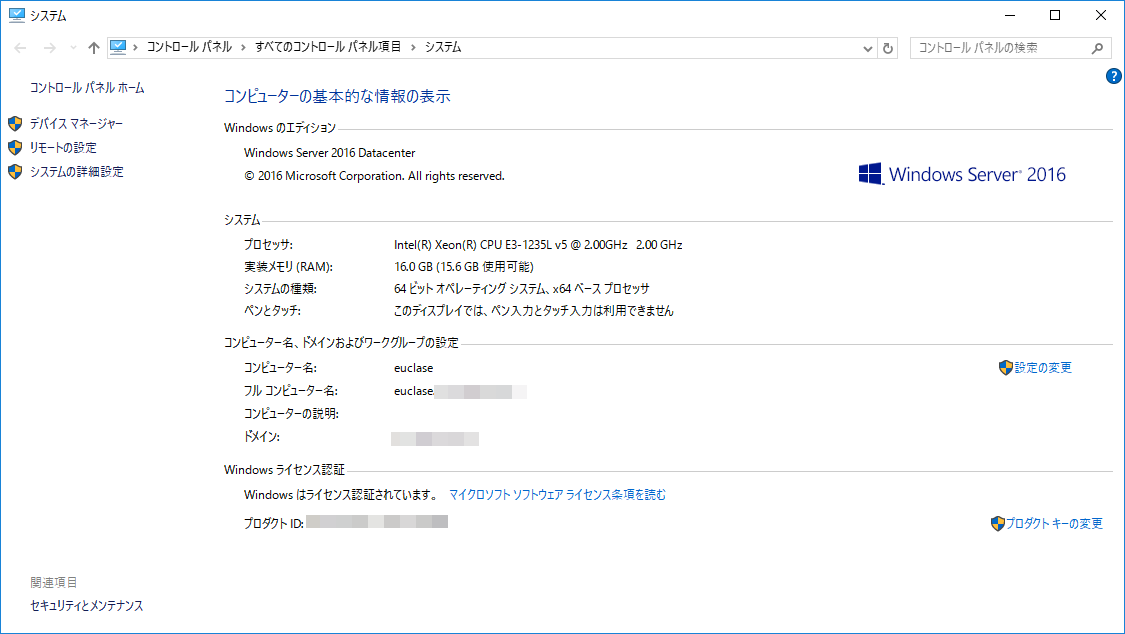This screenshot has height=634, width=1125.
Task: Click shield icon beside リモートの設定
Action: [15, 148]
